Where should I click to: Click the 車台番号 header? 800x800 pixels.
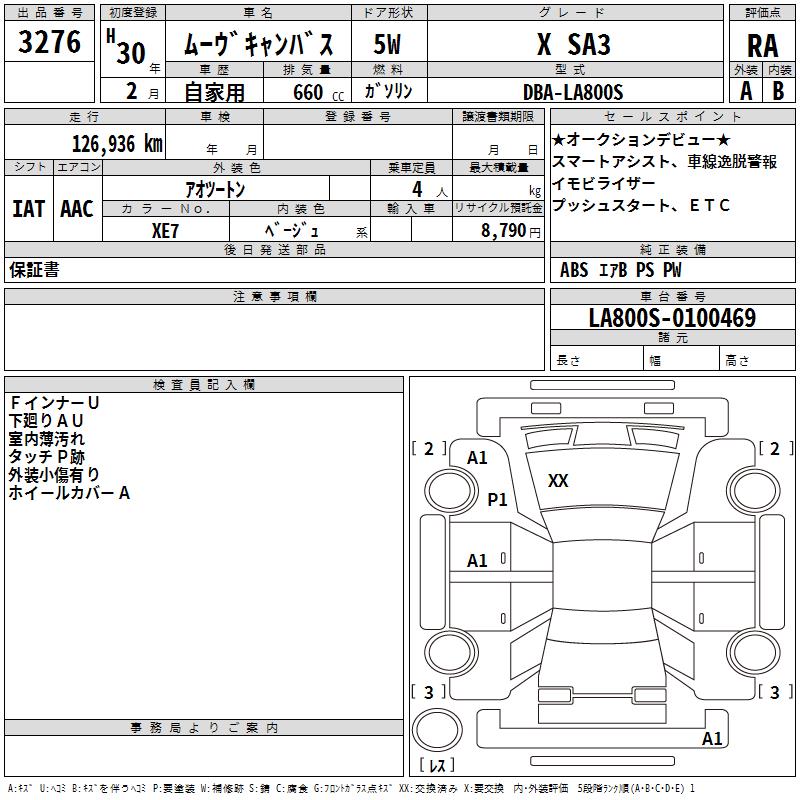coord(672,296)
